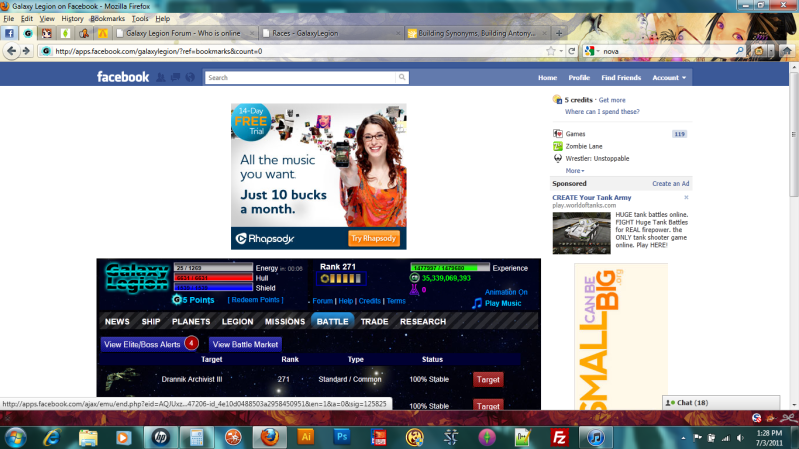Open Zombie Lane app

click(583, 146)
